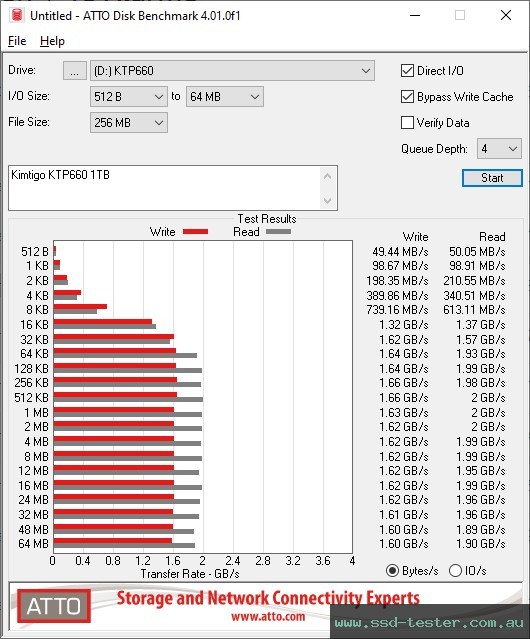530x639 pixels.
Task: Click the gray Read legend swatch
Action: (x=278, y=232)
